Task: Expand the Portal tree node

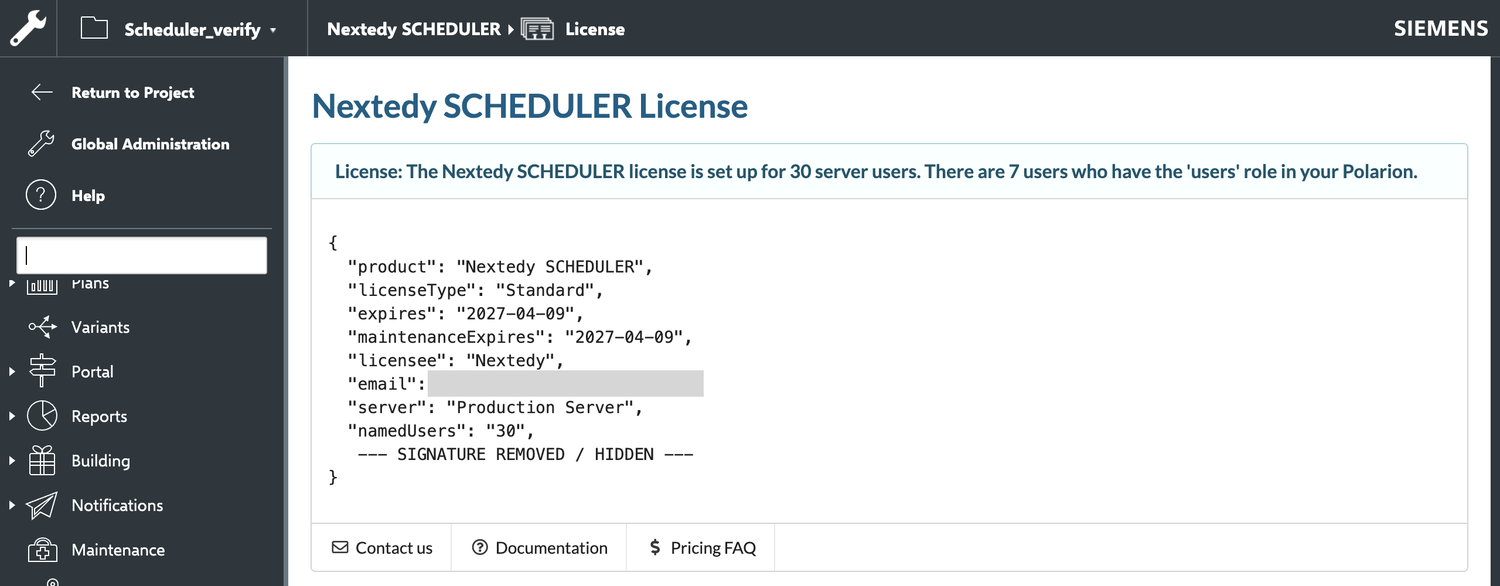Action: (x=12, y=372)
